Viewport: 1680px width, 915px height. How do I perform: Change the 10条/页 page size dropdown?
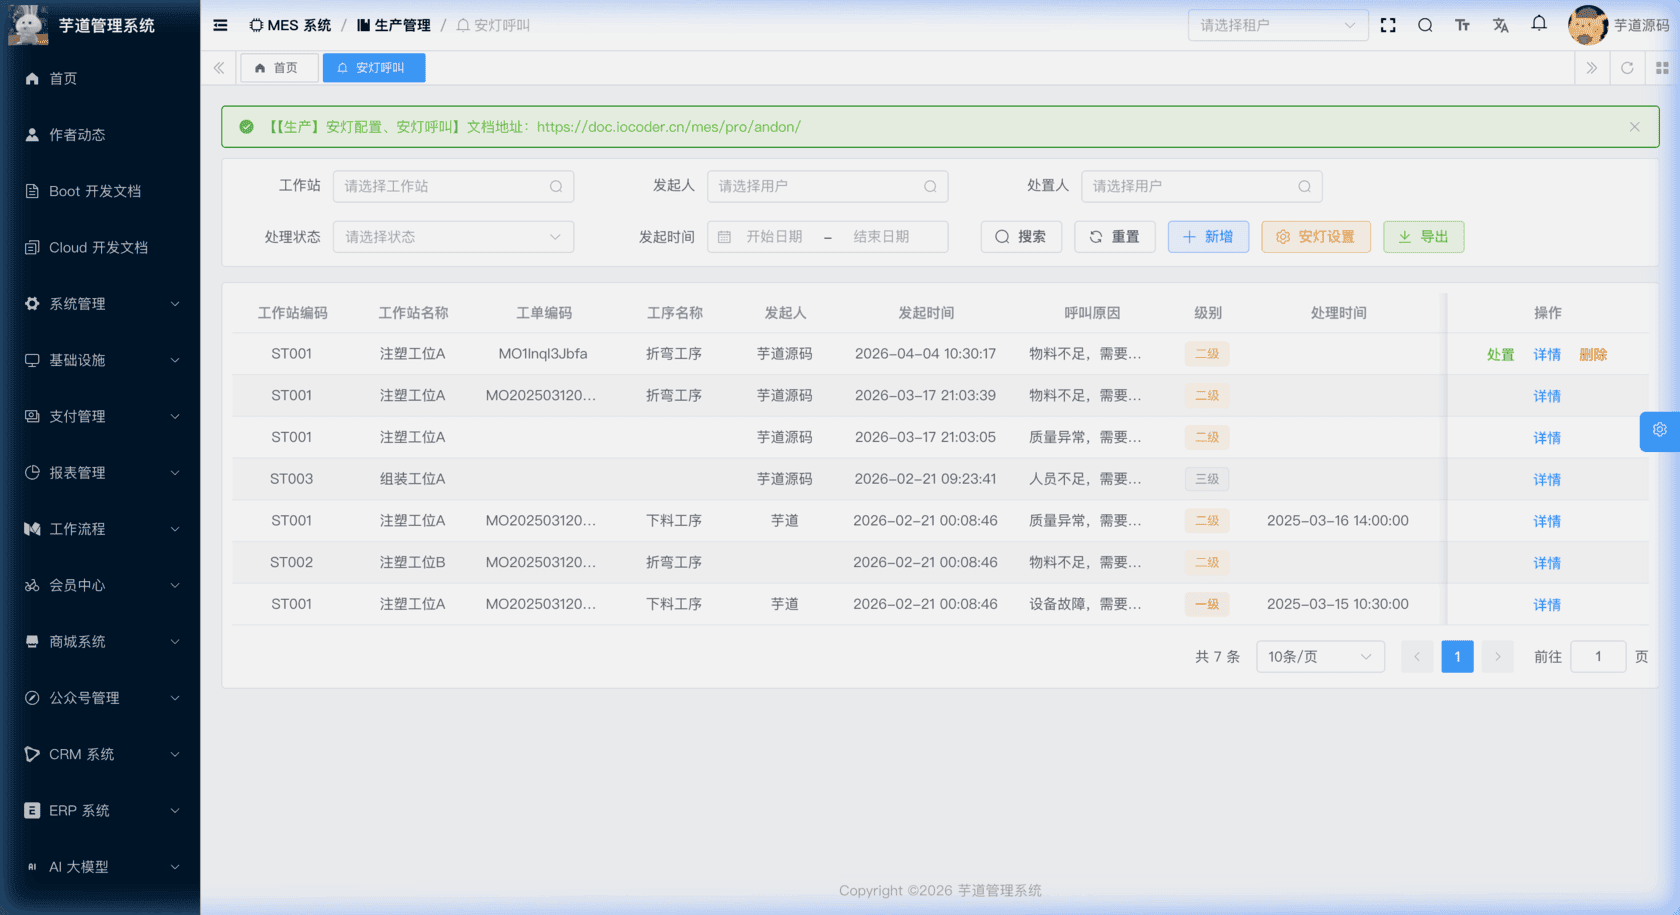click(1319, 657)
